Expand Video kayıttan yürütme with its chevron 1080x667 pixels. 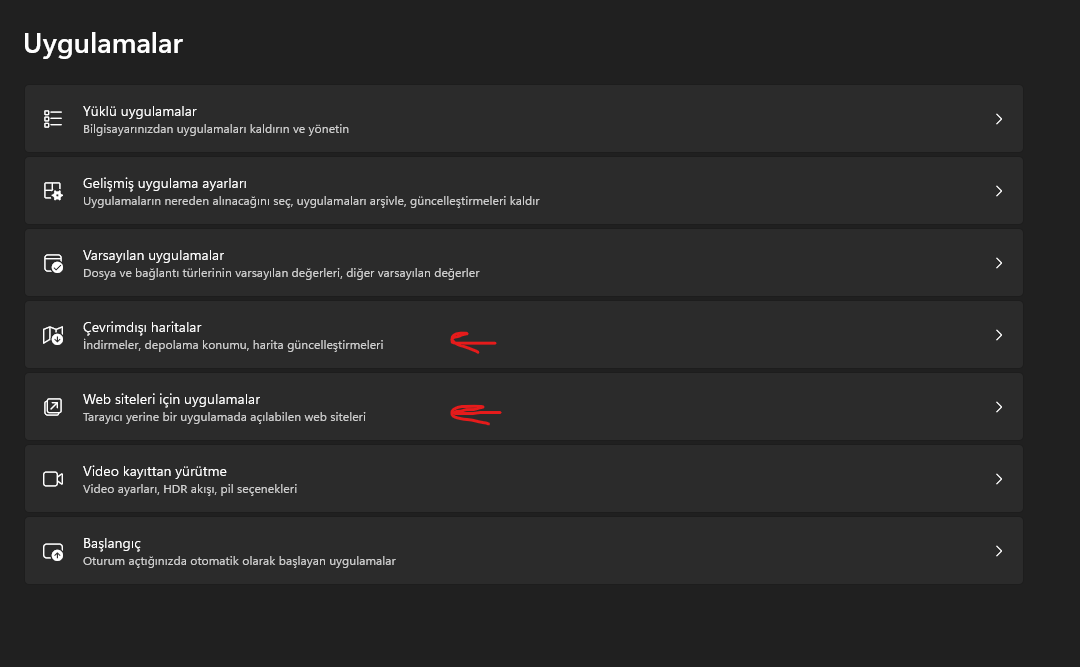998,479
